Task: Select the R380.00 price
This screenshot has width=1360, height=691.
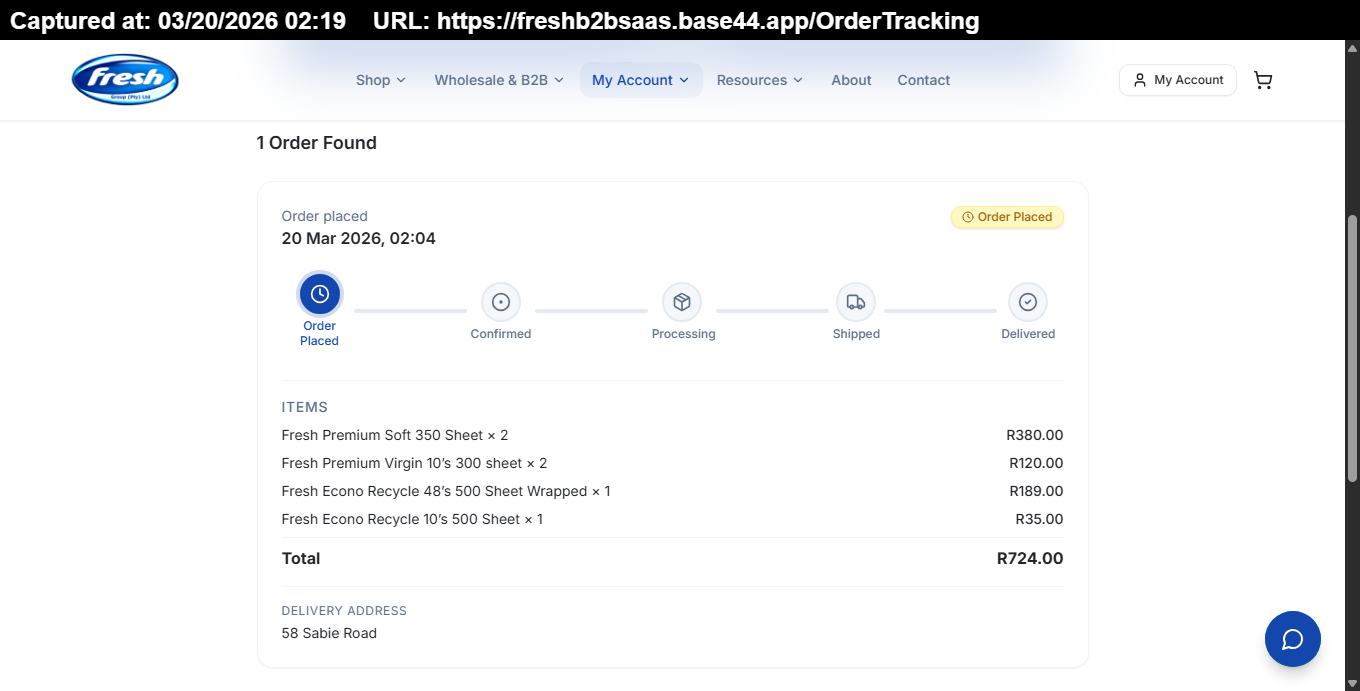Action: point(1035,435)
